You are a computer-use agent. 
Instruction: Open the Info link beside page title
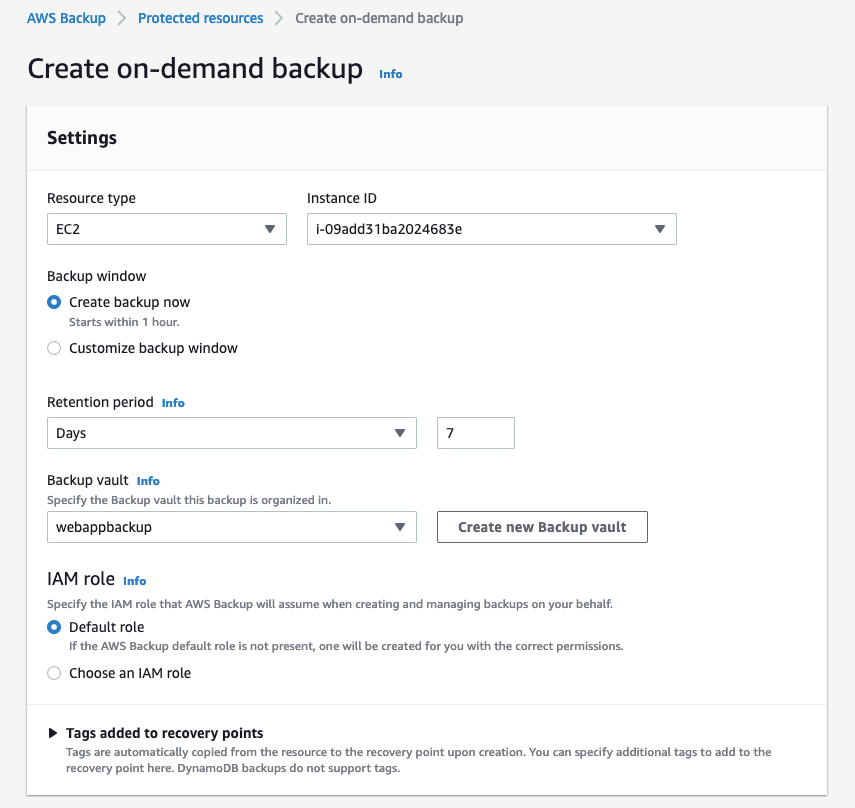tap(390, 73)
